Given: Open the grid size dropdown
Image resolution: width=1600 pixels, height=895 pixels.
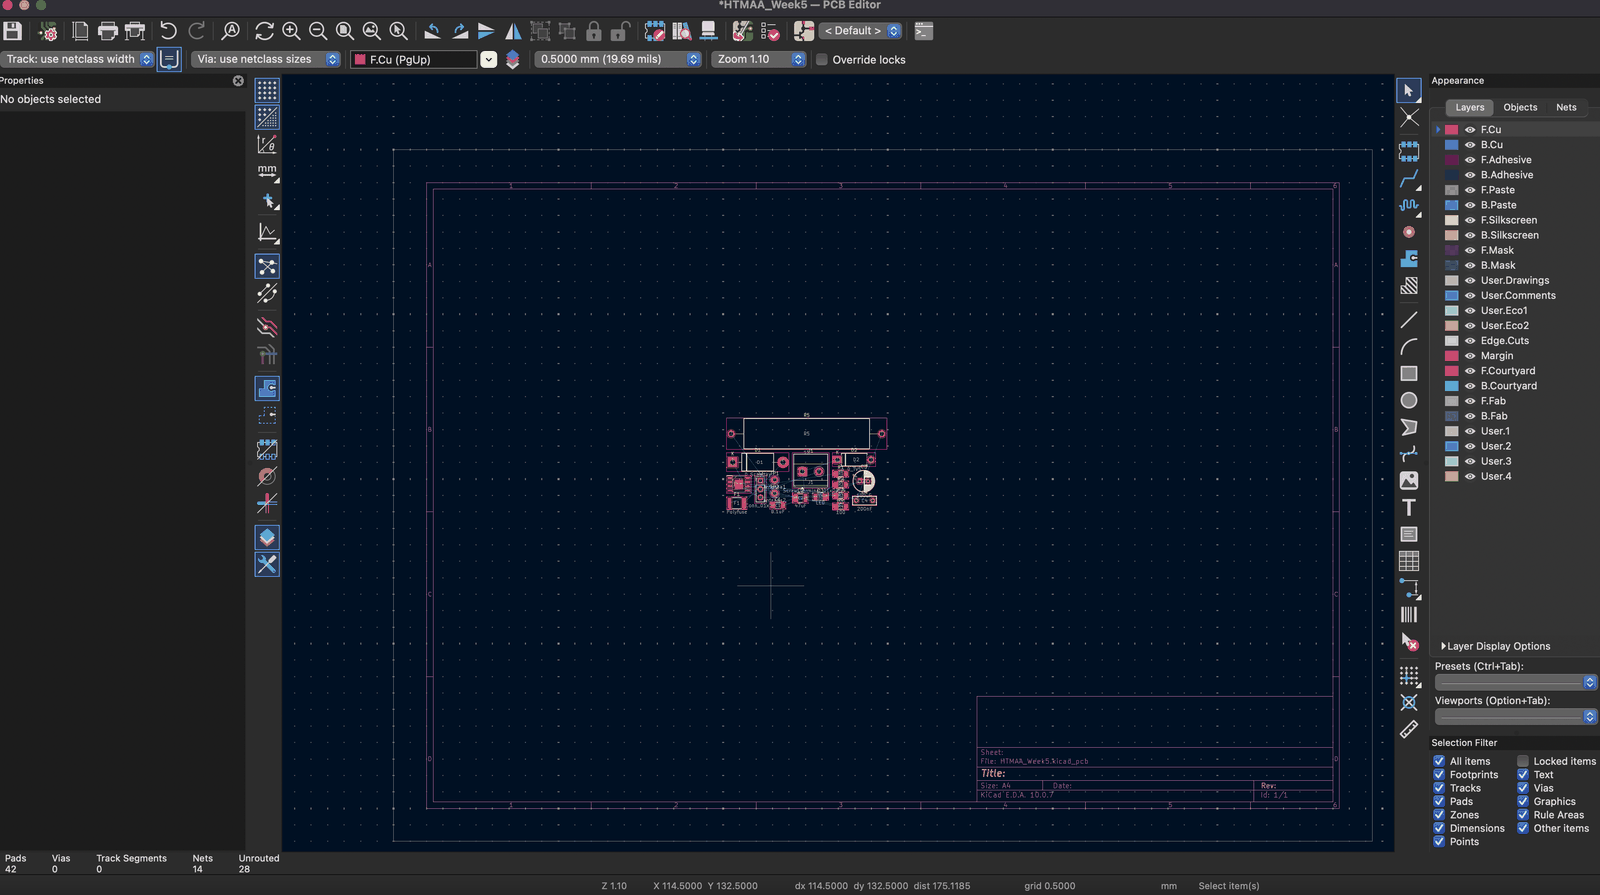Looking at the screenshot, I should (618, 59).
